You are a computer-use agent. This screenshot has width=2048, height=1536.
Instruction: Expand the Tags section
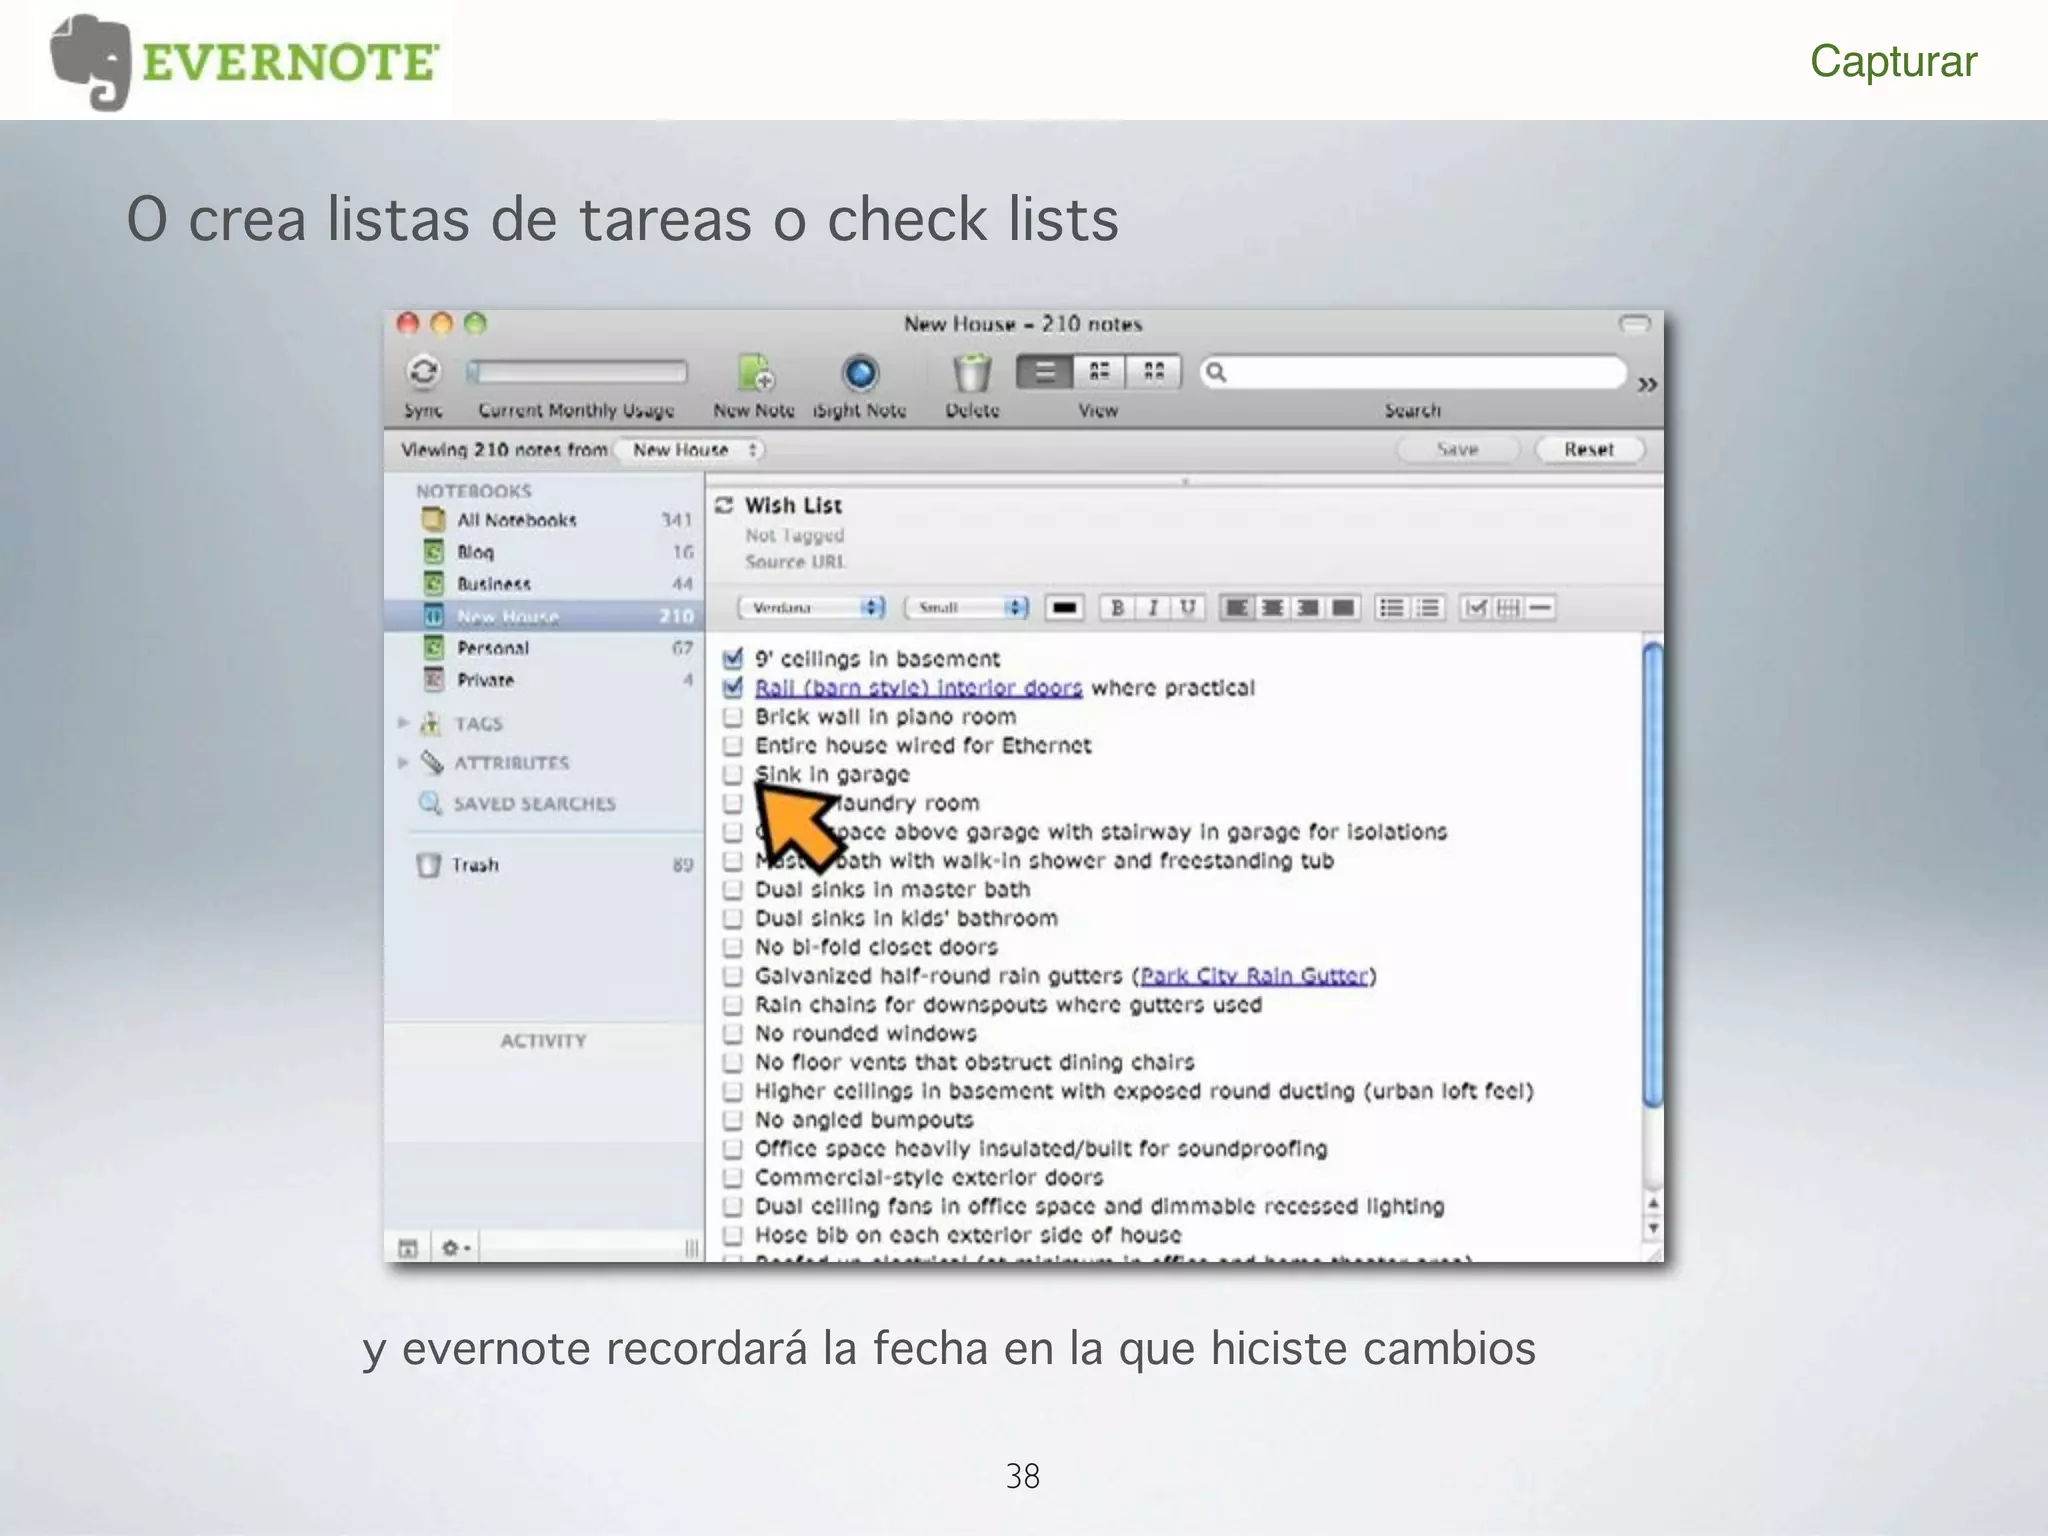click(x=403, y=722)
